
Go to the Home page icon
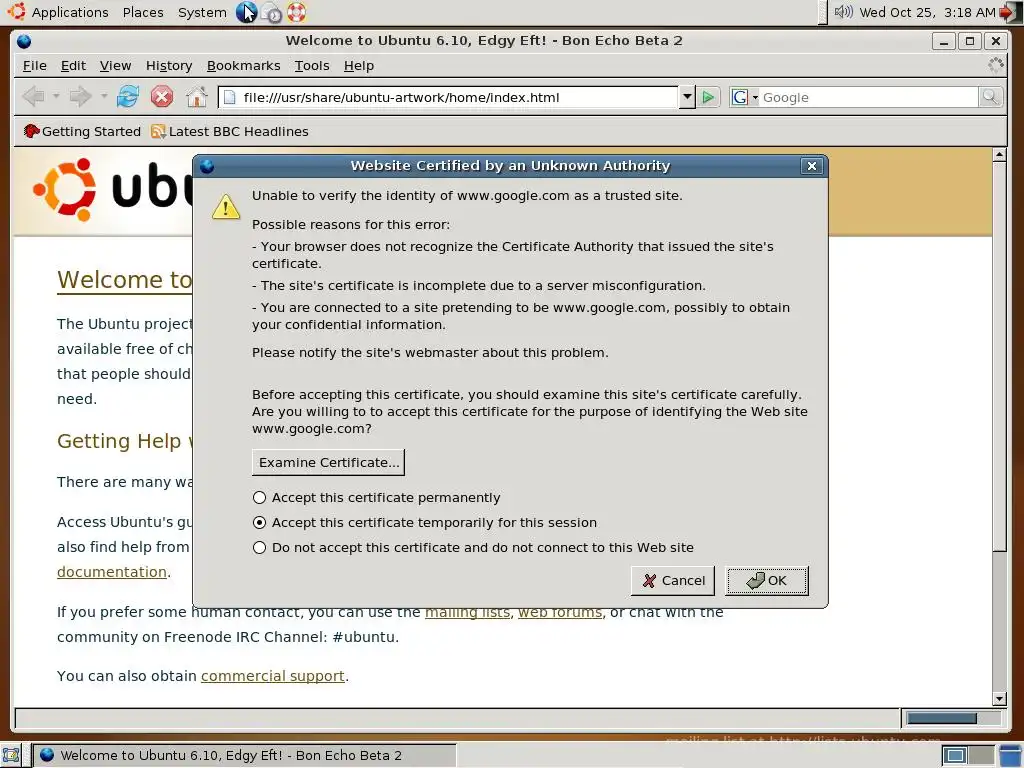click(x=196, y=97)
